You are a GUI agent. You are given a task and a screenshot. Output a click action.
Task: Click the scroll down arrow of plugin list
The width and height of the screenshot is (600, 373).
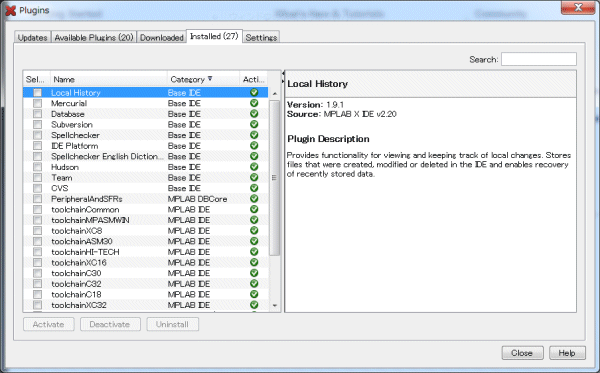(275, 305)
